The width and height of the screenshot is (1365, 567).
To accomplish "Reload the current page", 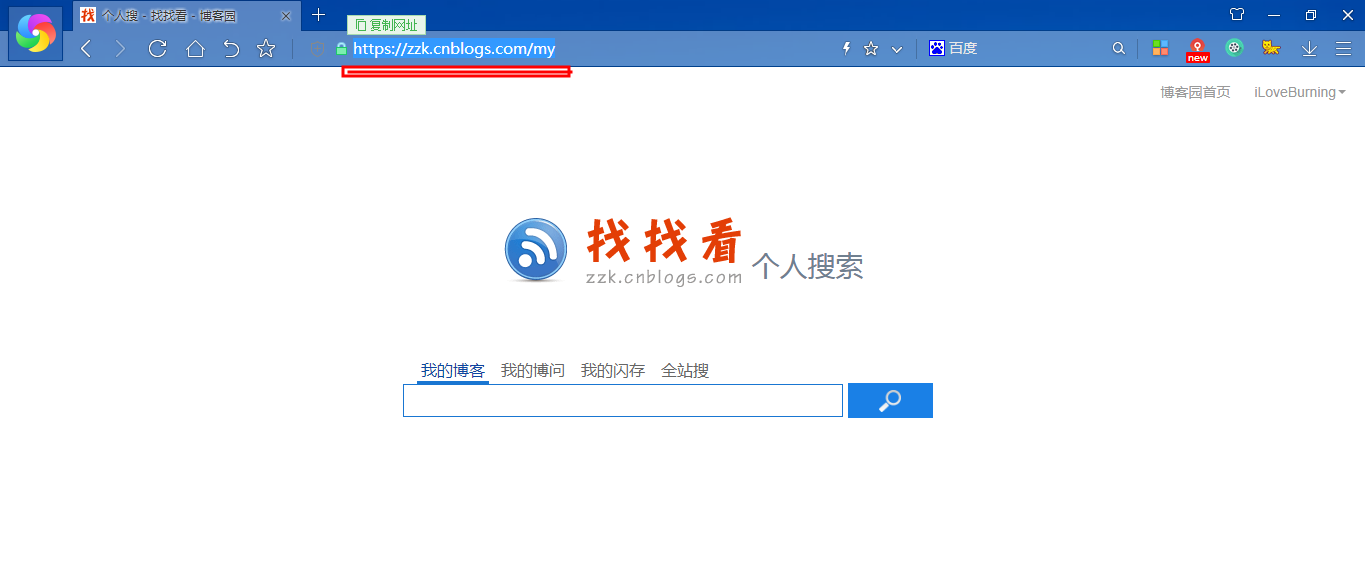I will pos(157,49).
